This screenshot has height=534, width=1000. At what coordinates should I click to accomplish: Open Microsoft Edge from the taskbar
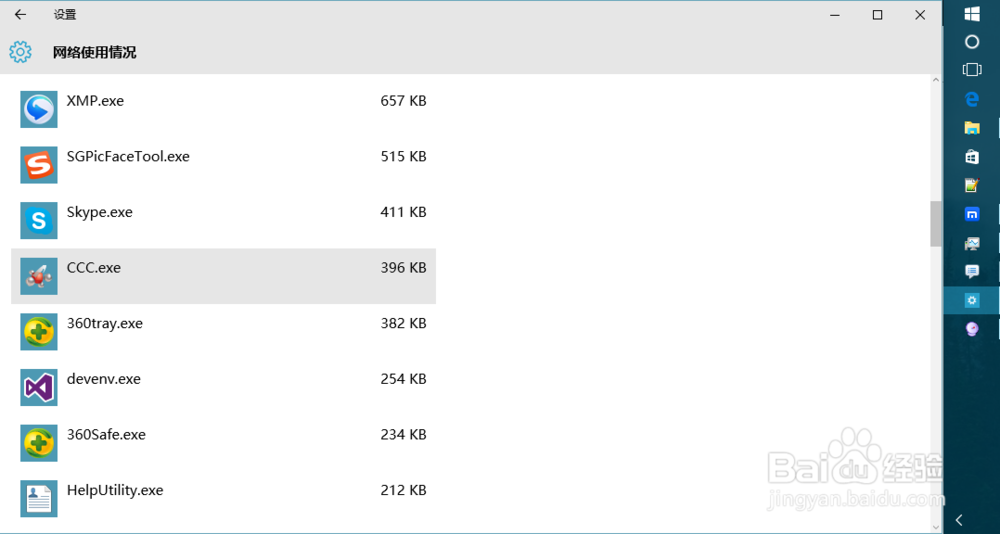[x=971, y=99]
